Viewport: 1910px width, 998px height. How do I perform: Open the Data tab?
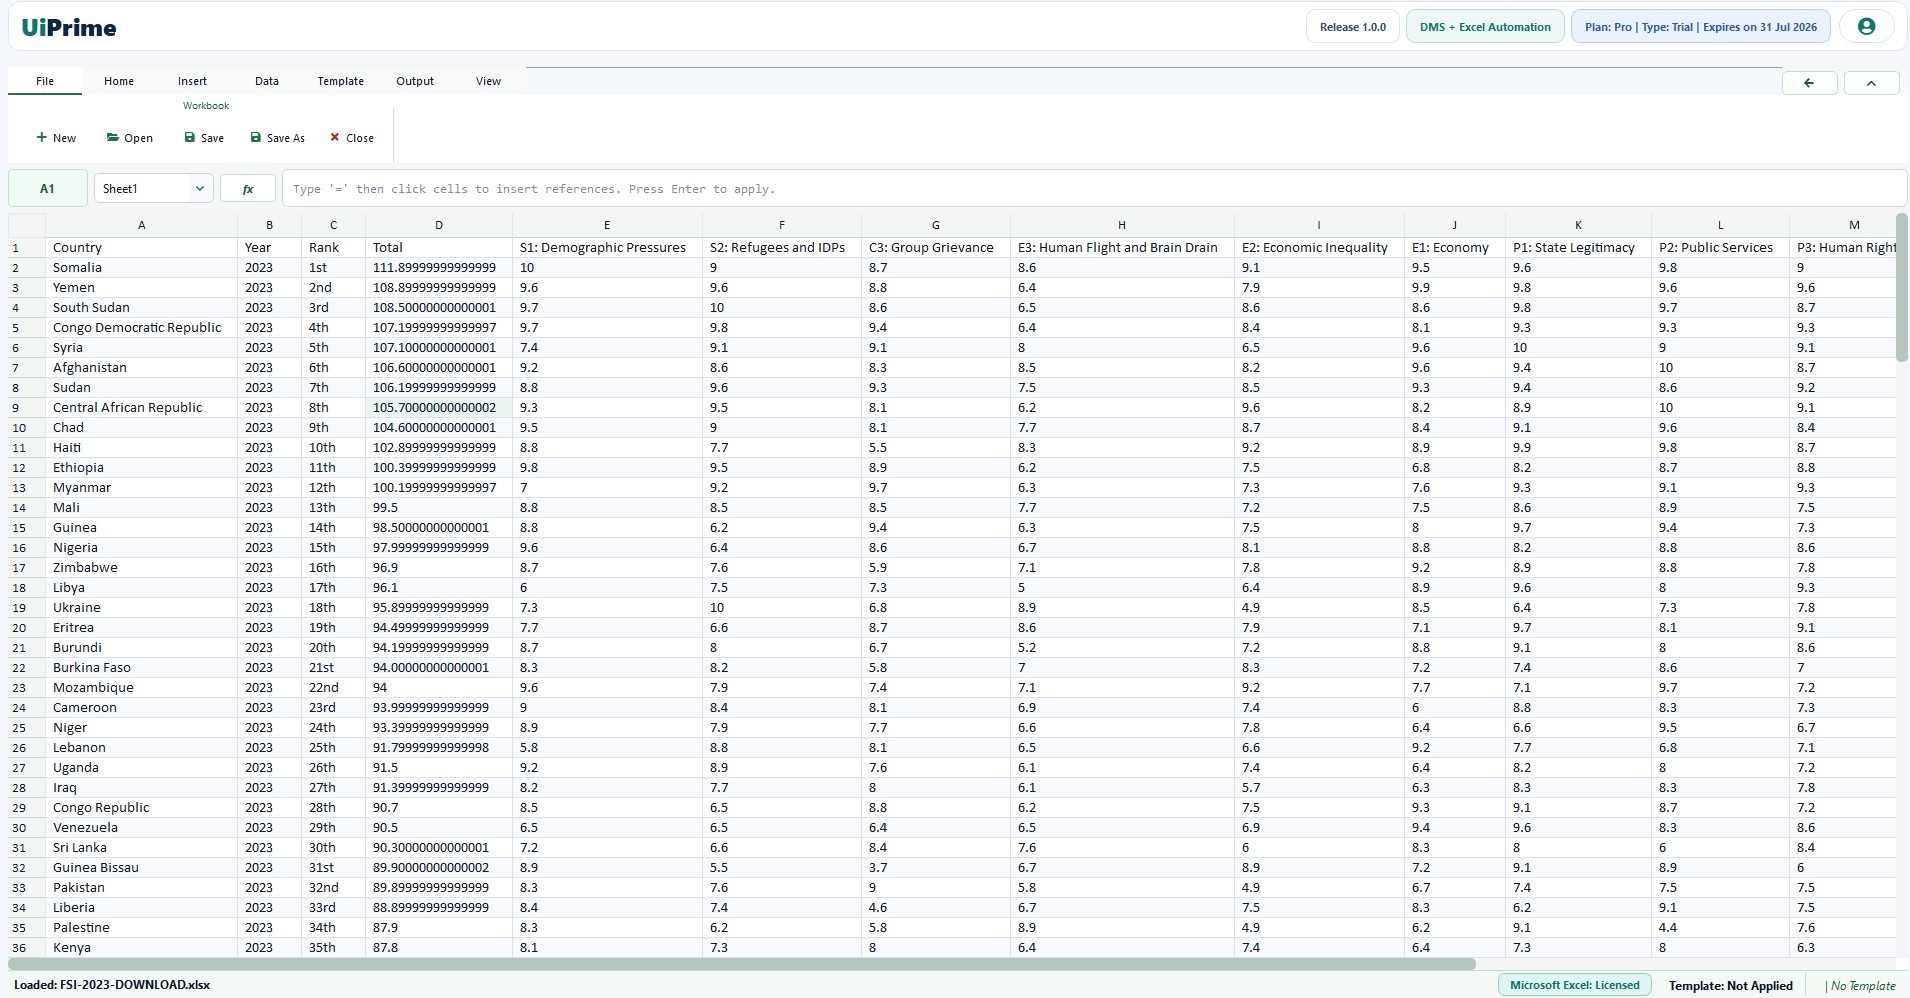click(x=267, y=81)
